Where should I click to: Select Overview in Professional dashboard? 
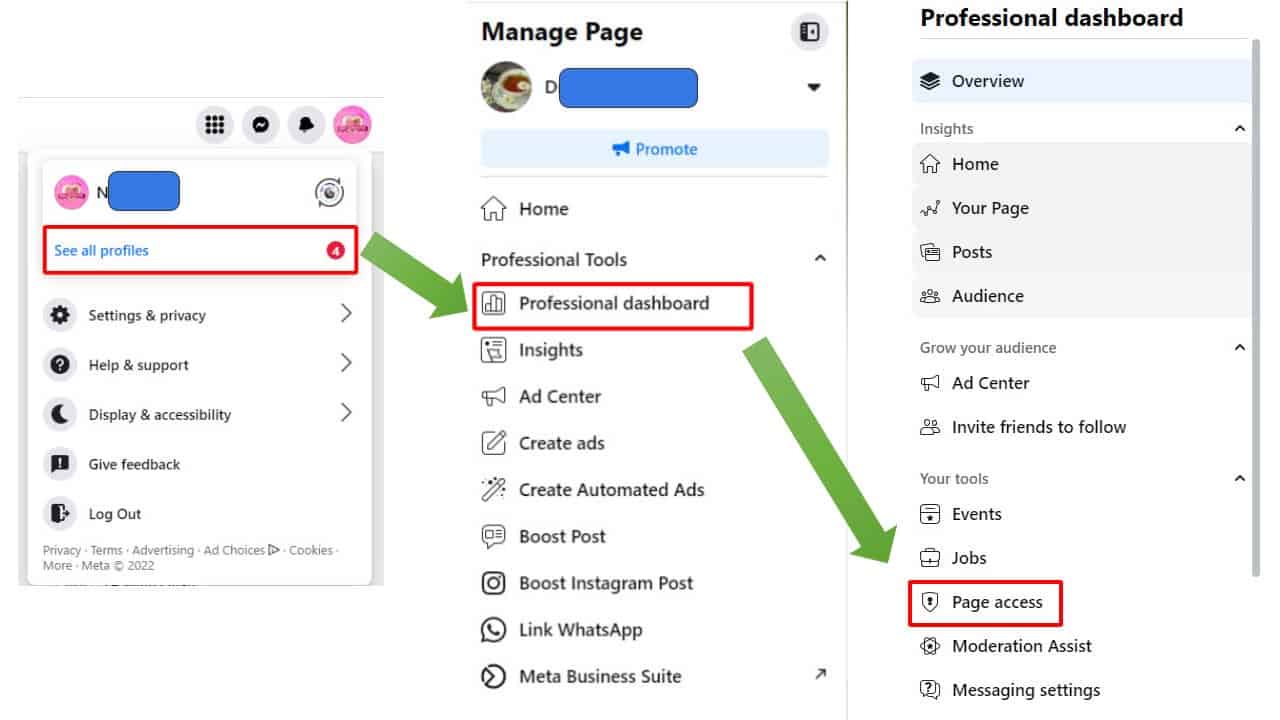1081,81
